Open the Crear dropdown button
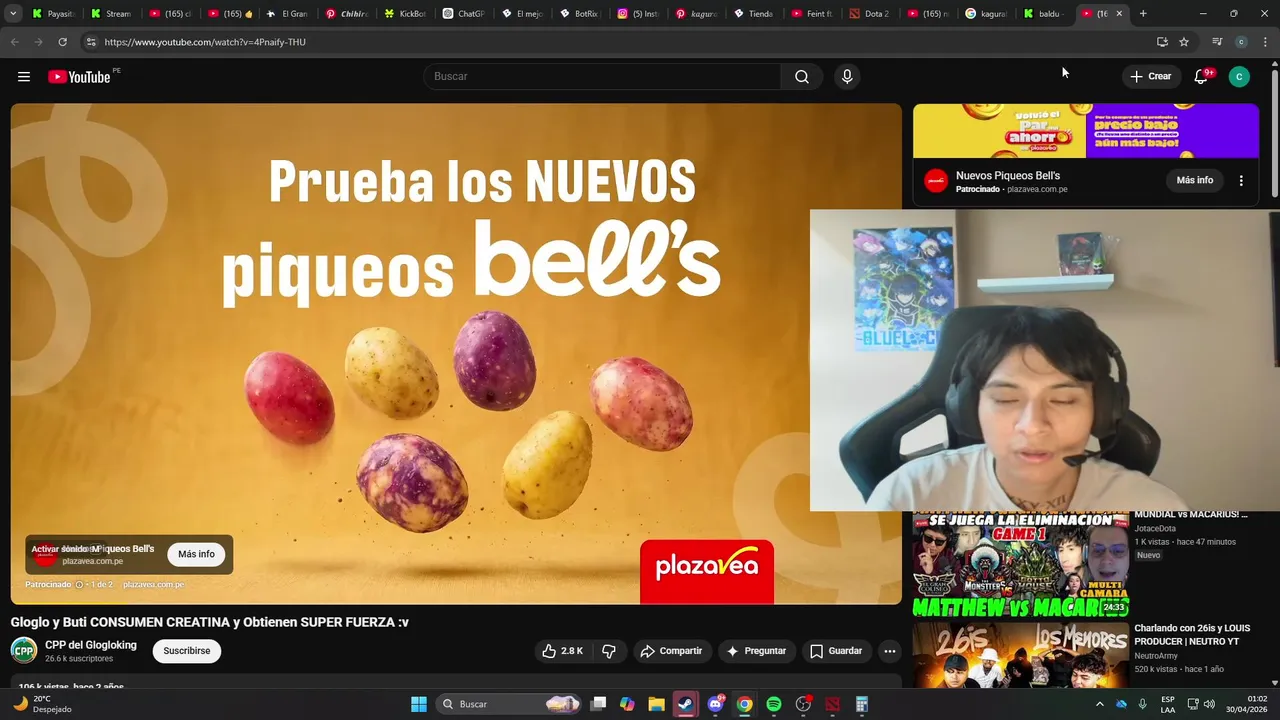This screenshot has height=720, width=1280. tap(1151, 77)
